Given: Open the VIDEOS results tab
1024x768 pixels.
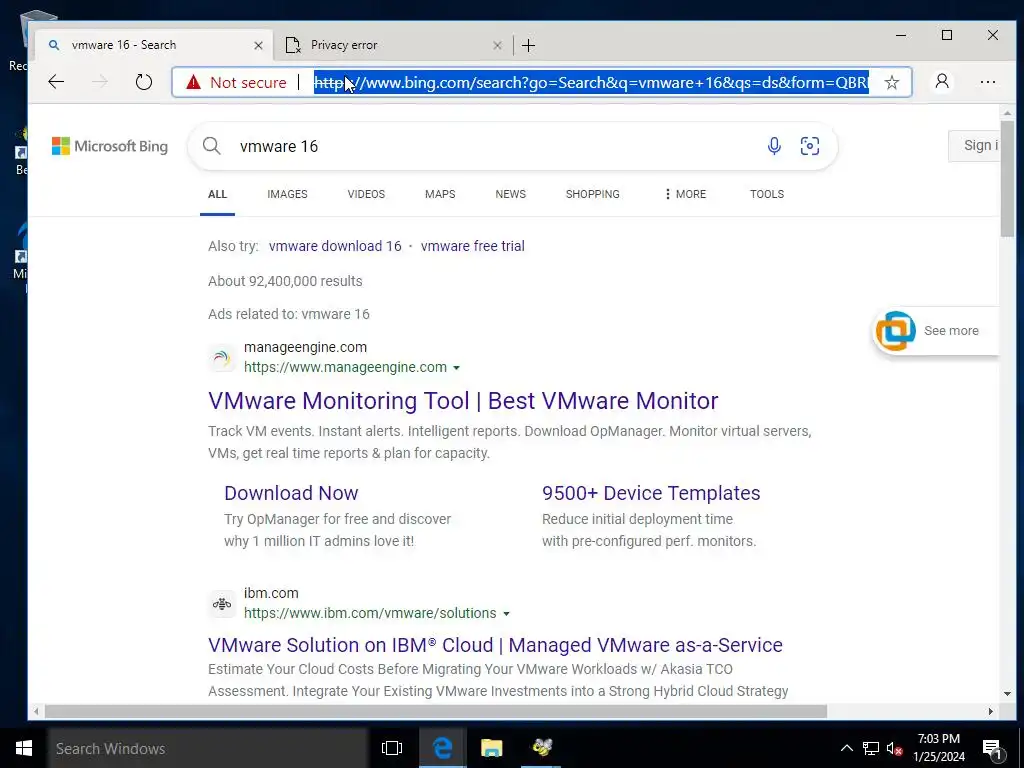Looking at the screenshot, I should 366,194.
